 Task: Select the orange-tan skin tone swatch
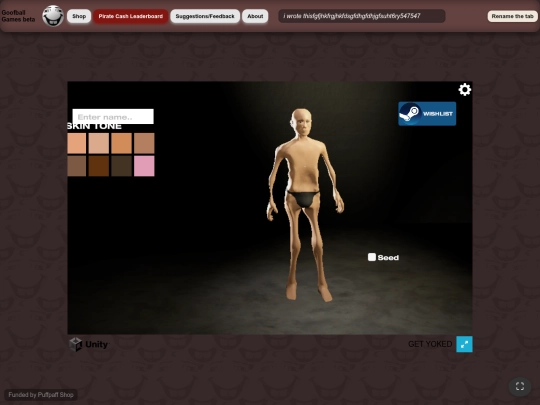click(121, 143)
